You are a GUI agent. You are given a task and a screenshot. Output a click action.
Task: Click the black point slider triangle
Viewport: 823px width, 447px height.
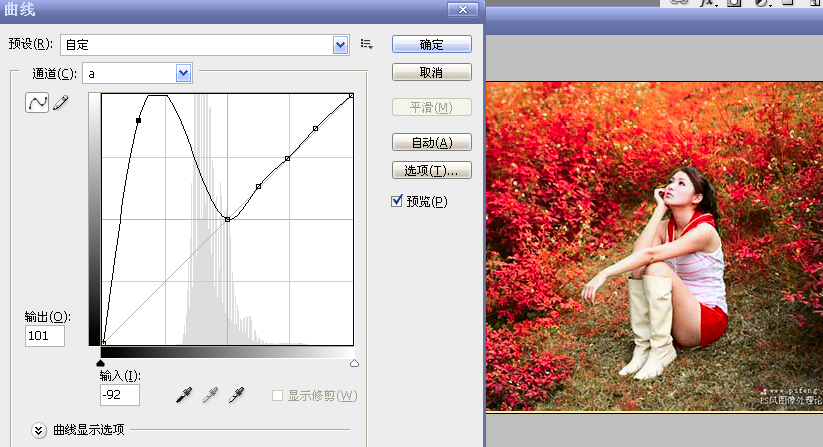pyautogui.click(x=101, y=363)
